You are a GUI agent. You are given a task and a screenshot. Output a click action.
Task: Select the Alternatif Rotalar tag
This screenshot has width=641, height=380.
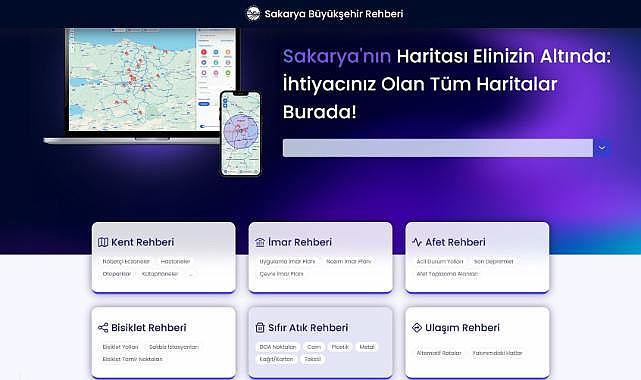439,353
